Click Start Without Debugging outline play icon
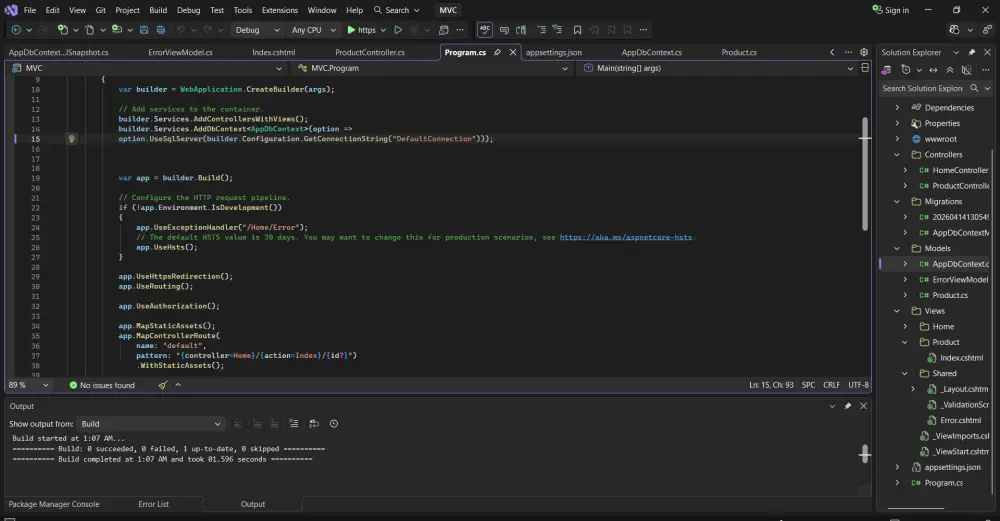Screen dimensions: 1000x521 [398, 30]
